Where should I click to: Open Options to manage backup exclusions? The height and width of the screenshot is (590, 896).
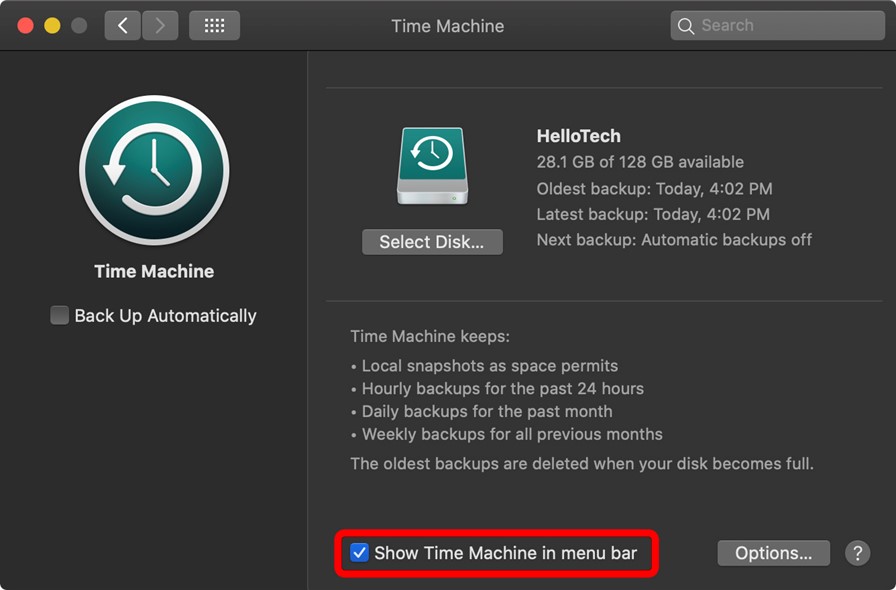tap(773, 553)
